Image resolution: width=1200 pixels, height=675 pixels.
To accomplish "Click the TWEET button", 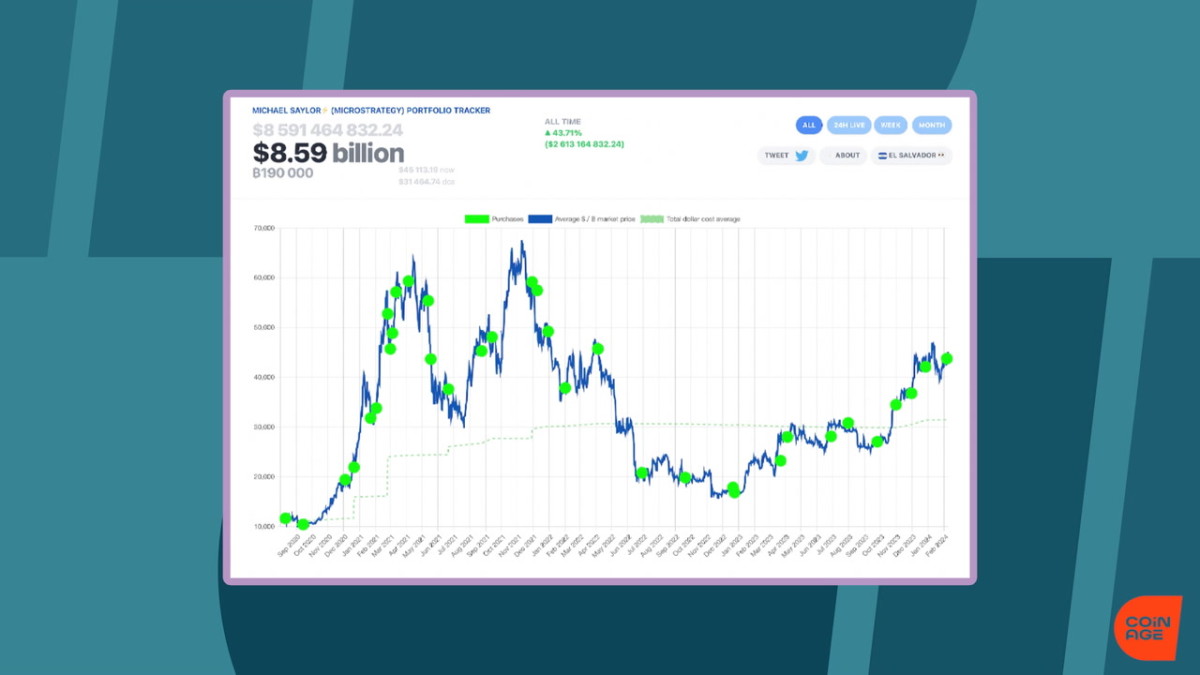I will click(785, 155).
